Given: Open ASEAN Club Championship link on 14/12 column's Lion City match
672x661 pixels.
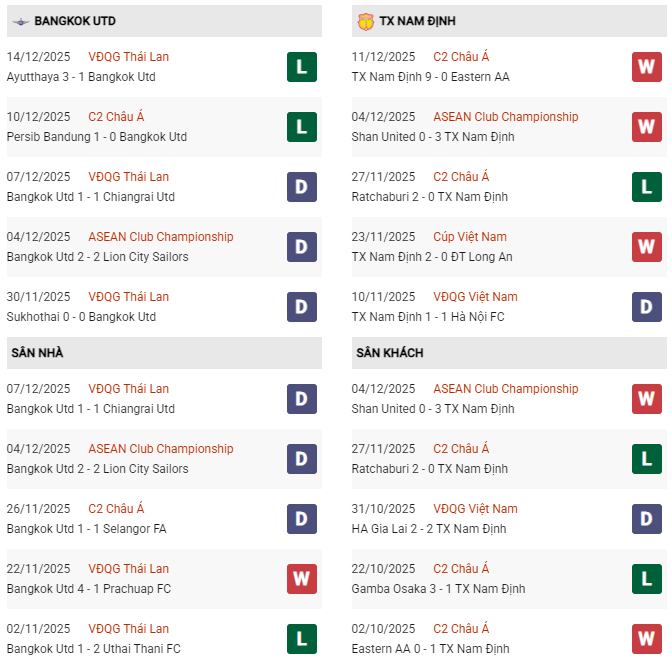Looking at the screenshot, I should [161, 237].
